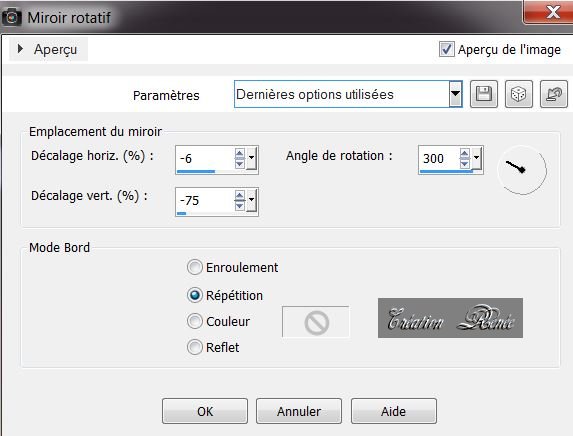573x436 pixels.
Task: Toggle Aperçu de l'image checkbox
Action: coord(447,49)
